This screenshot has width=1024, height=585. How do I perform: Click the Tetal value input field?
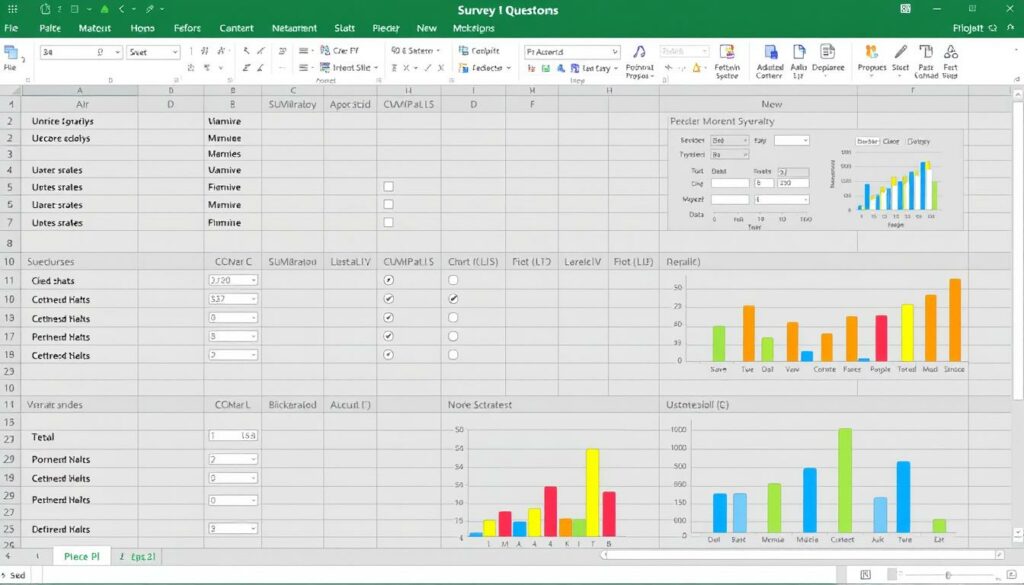[233, 435]
